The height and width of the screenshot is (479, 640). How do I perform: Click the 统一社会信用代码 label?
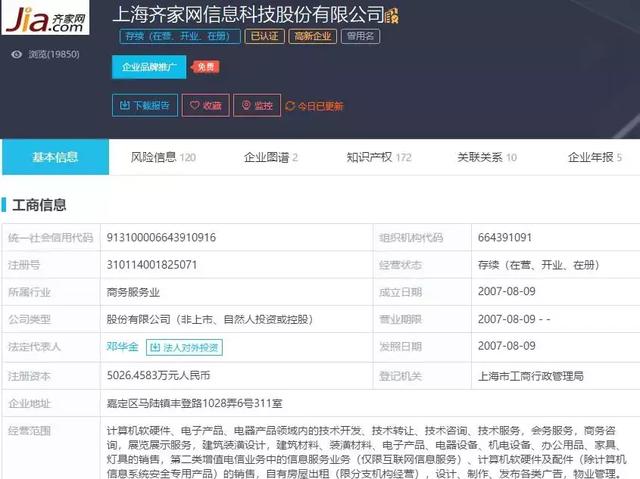click(51, 237)
